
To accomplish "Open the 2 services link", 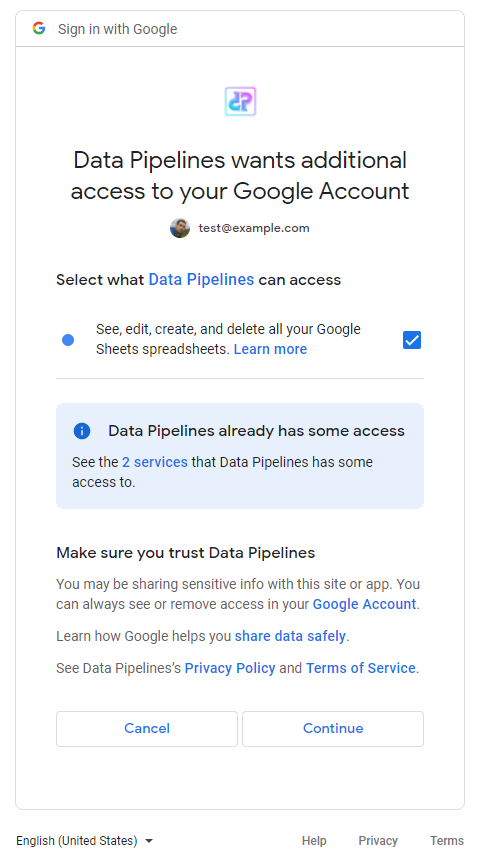I will click(154, 462).
